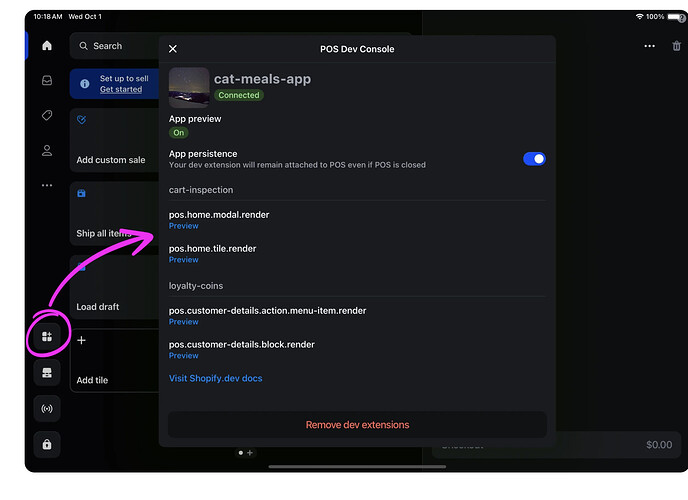Screen dimensions: 688x500
Task: Click the pos.home.modal.render target name
Action: coord(219,215)
